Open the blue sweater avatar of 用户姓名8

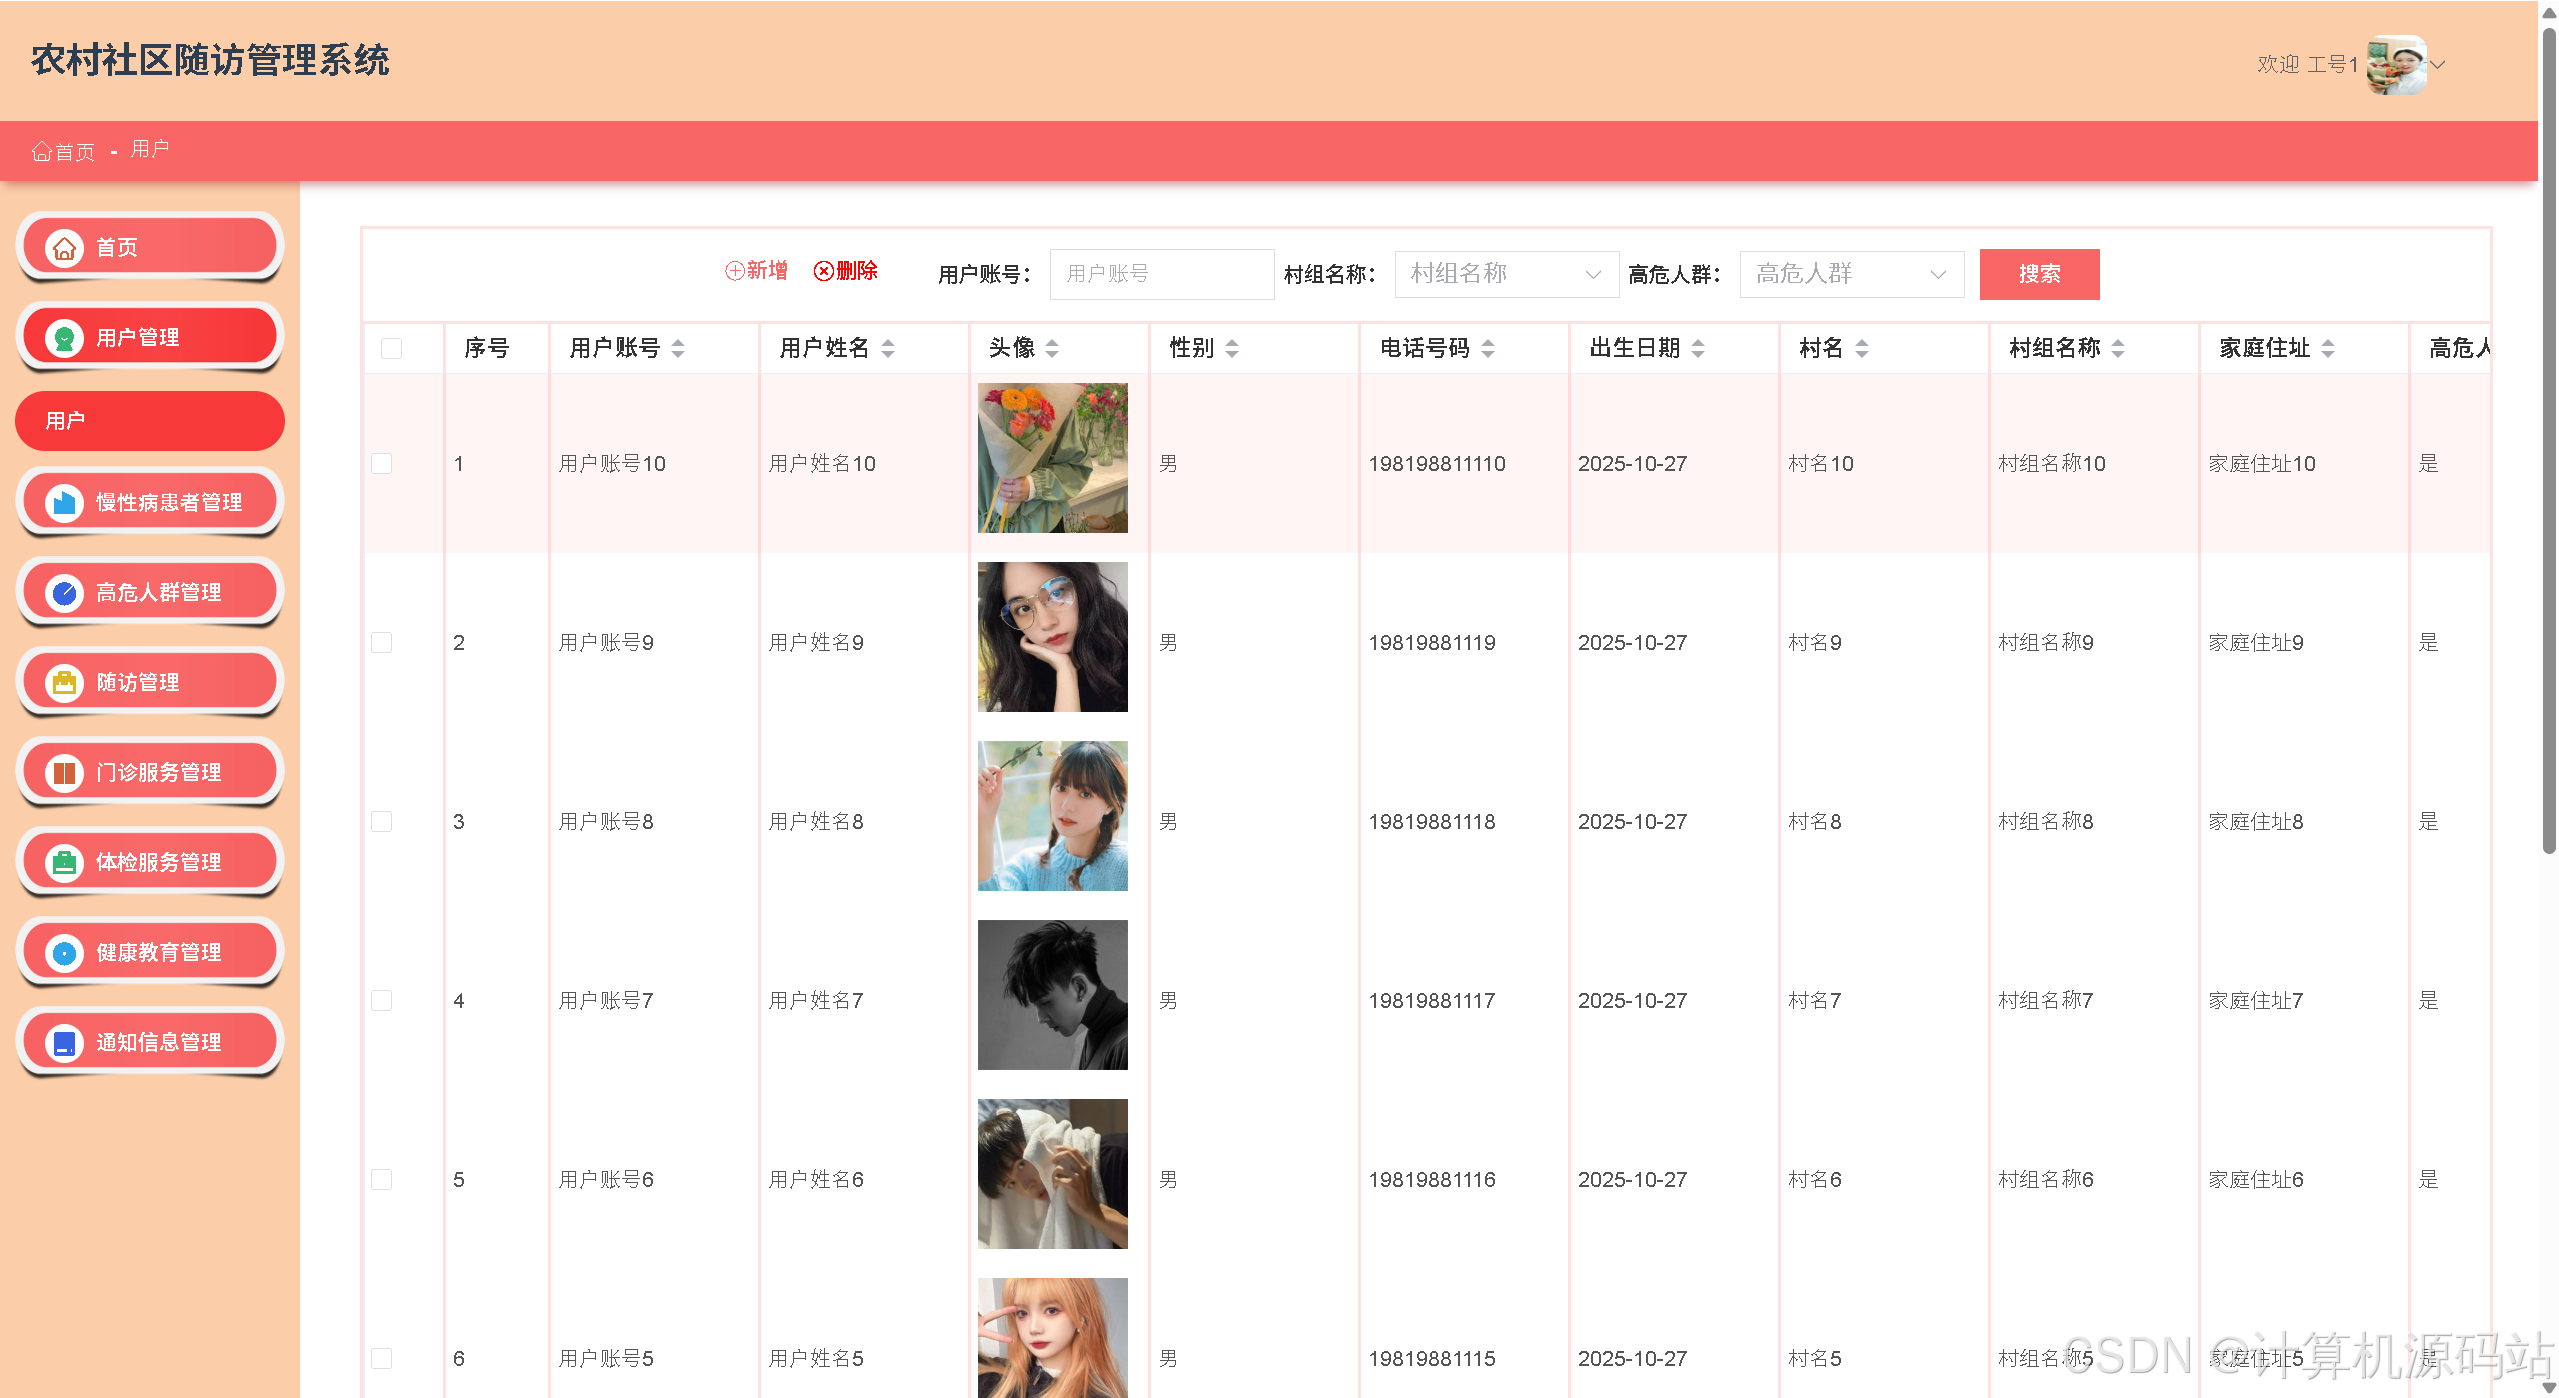pos(1052,816)
